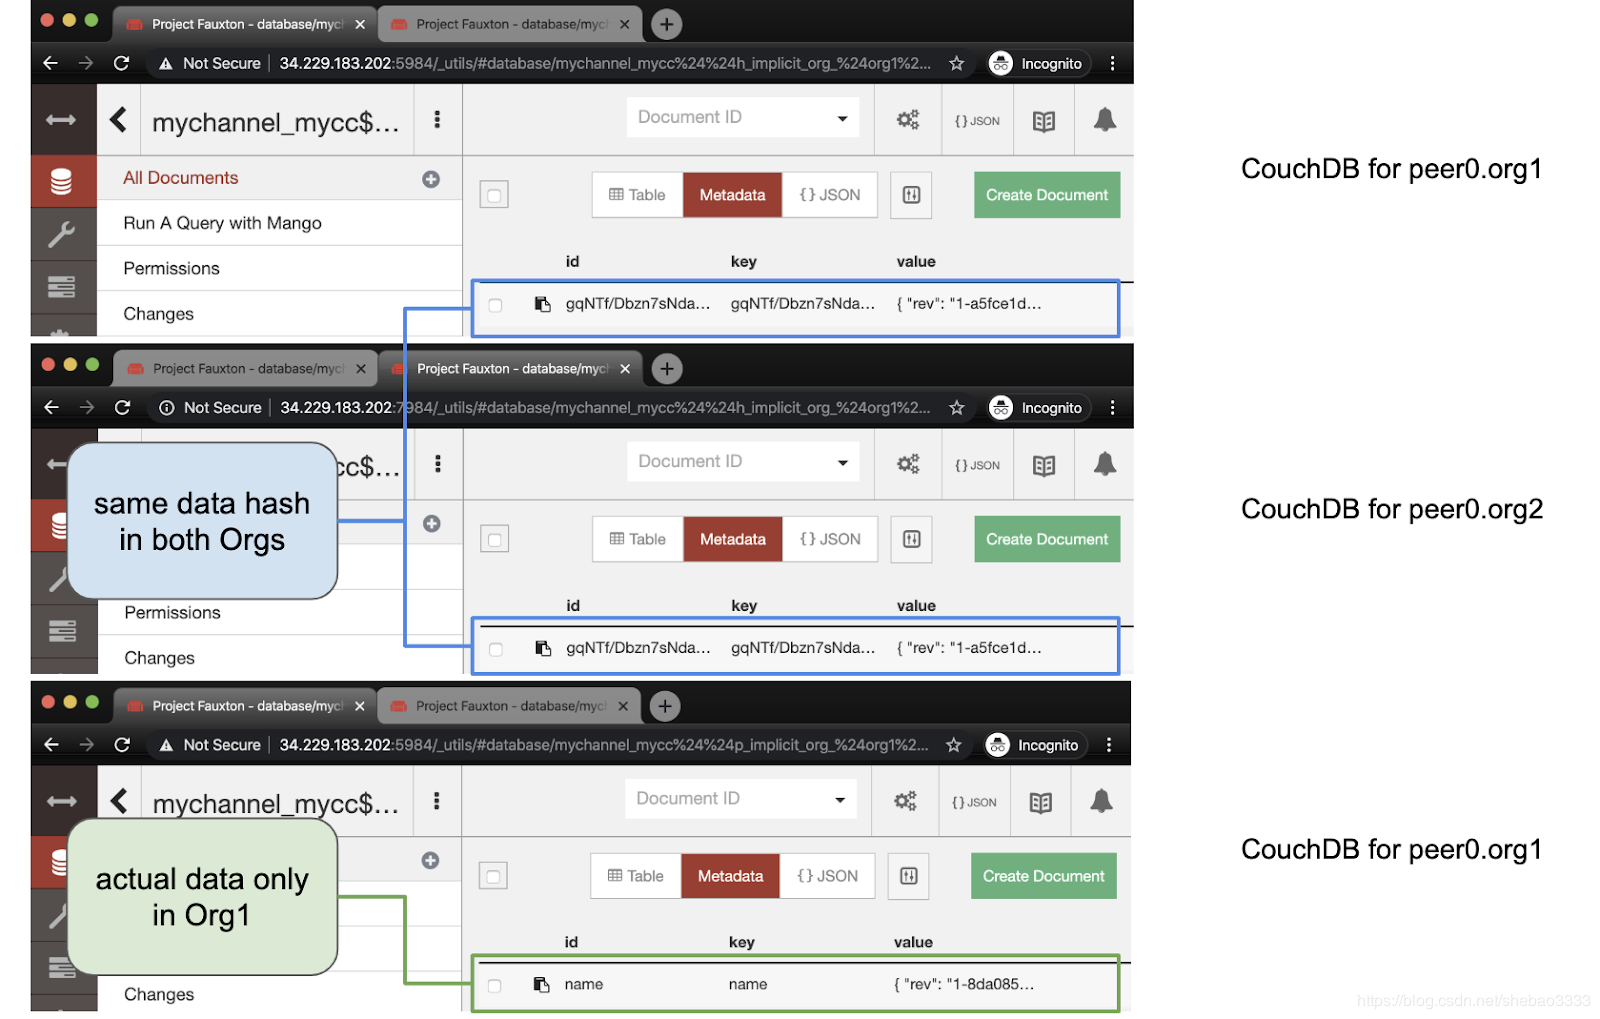Check the gqNTf row checkbox in middle window
Image resolution: width=1600 pixels, height=1019 pixels.
pos(495,649)
